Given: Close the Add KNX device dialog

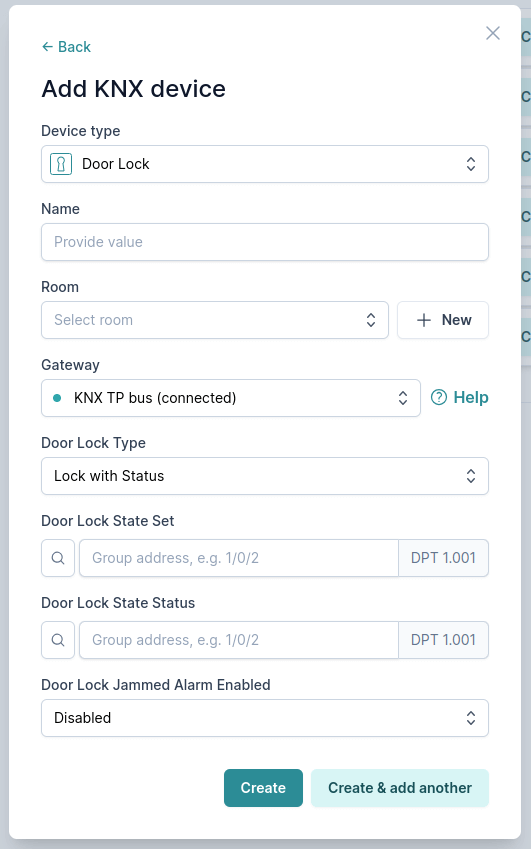Looking at the screenshot, I should click(493, 33).
